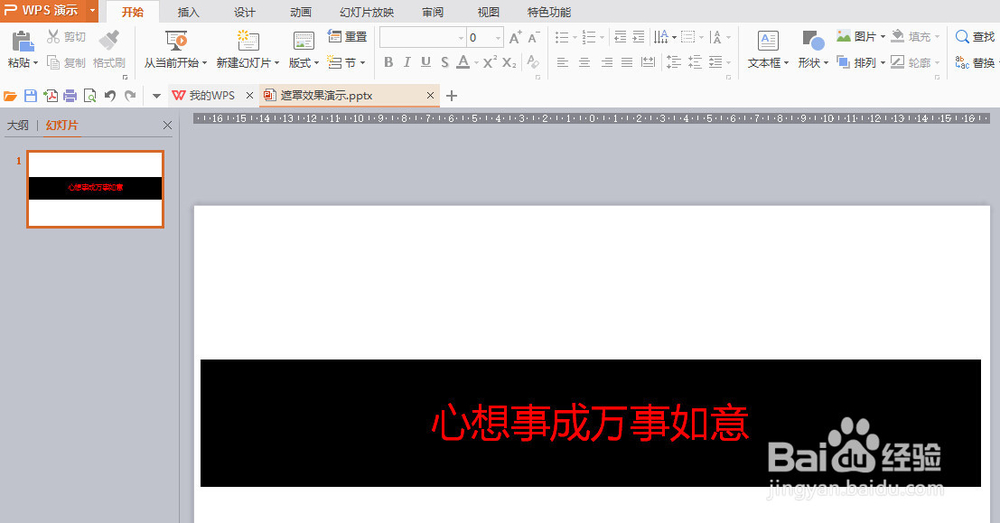Open the 轮廓 outline color control

[915, 63]
